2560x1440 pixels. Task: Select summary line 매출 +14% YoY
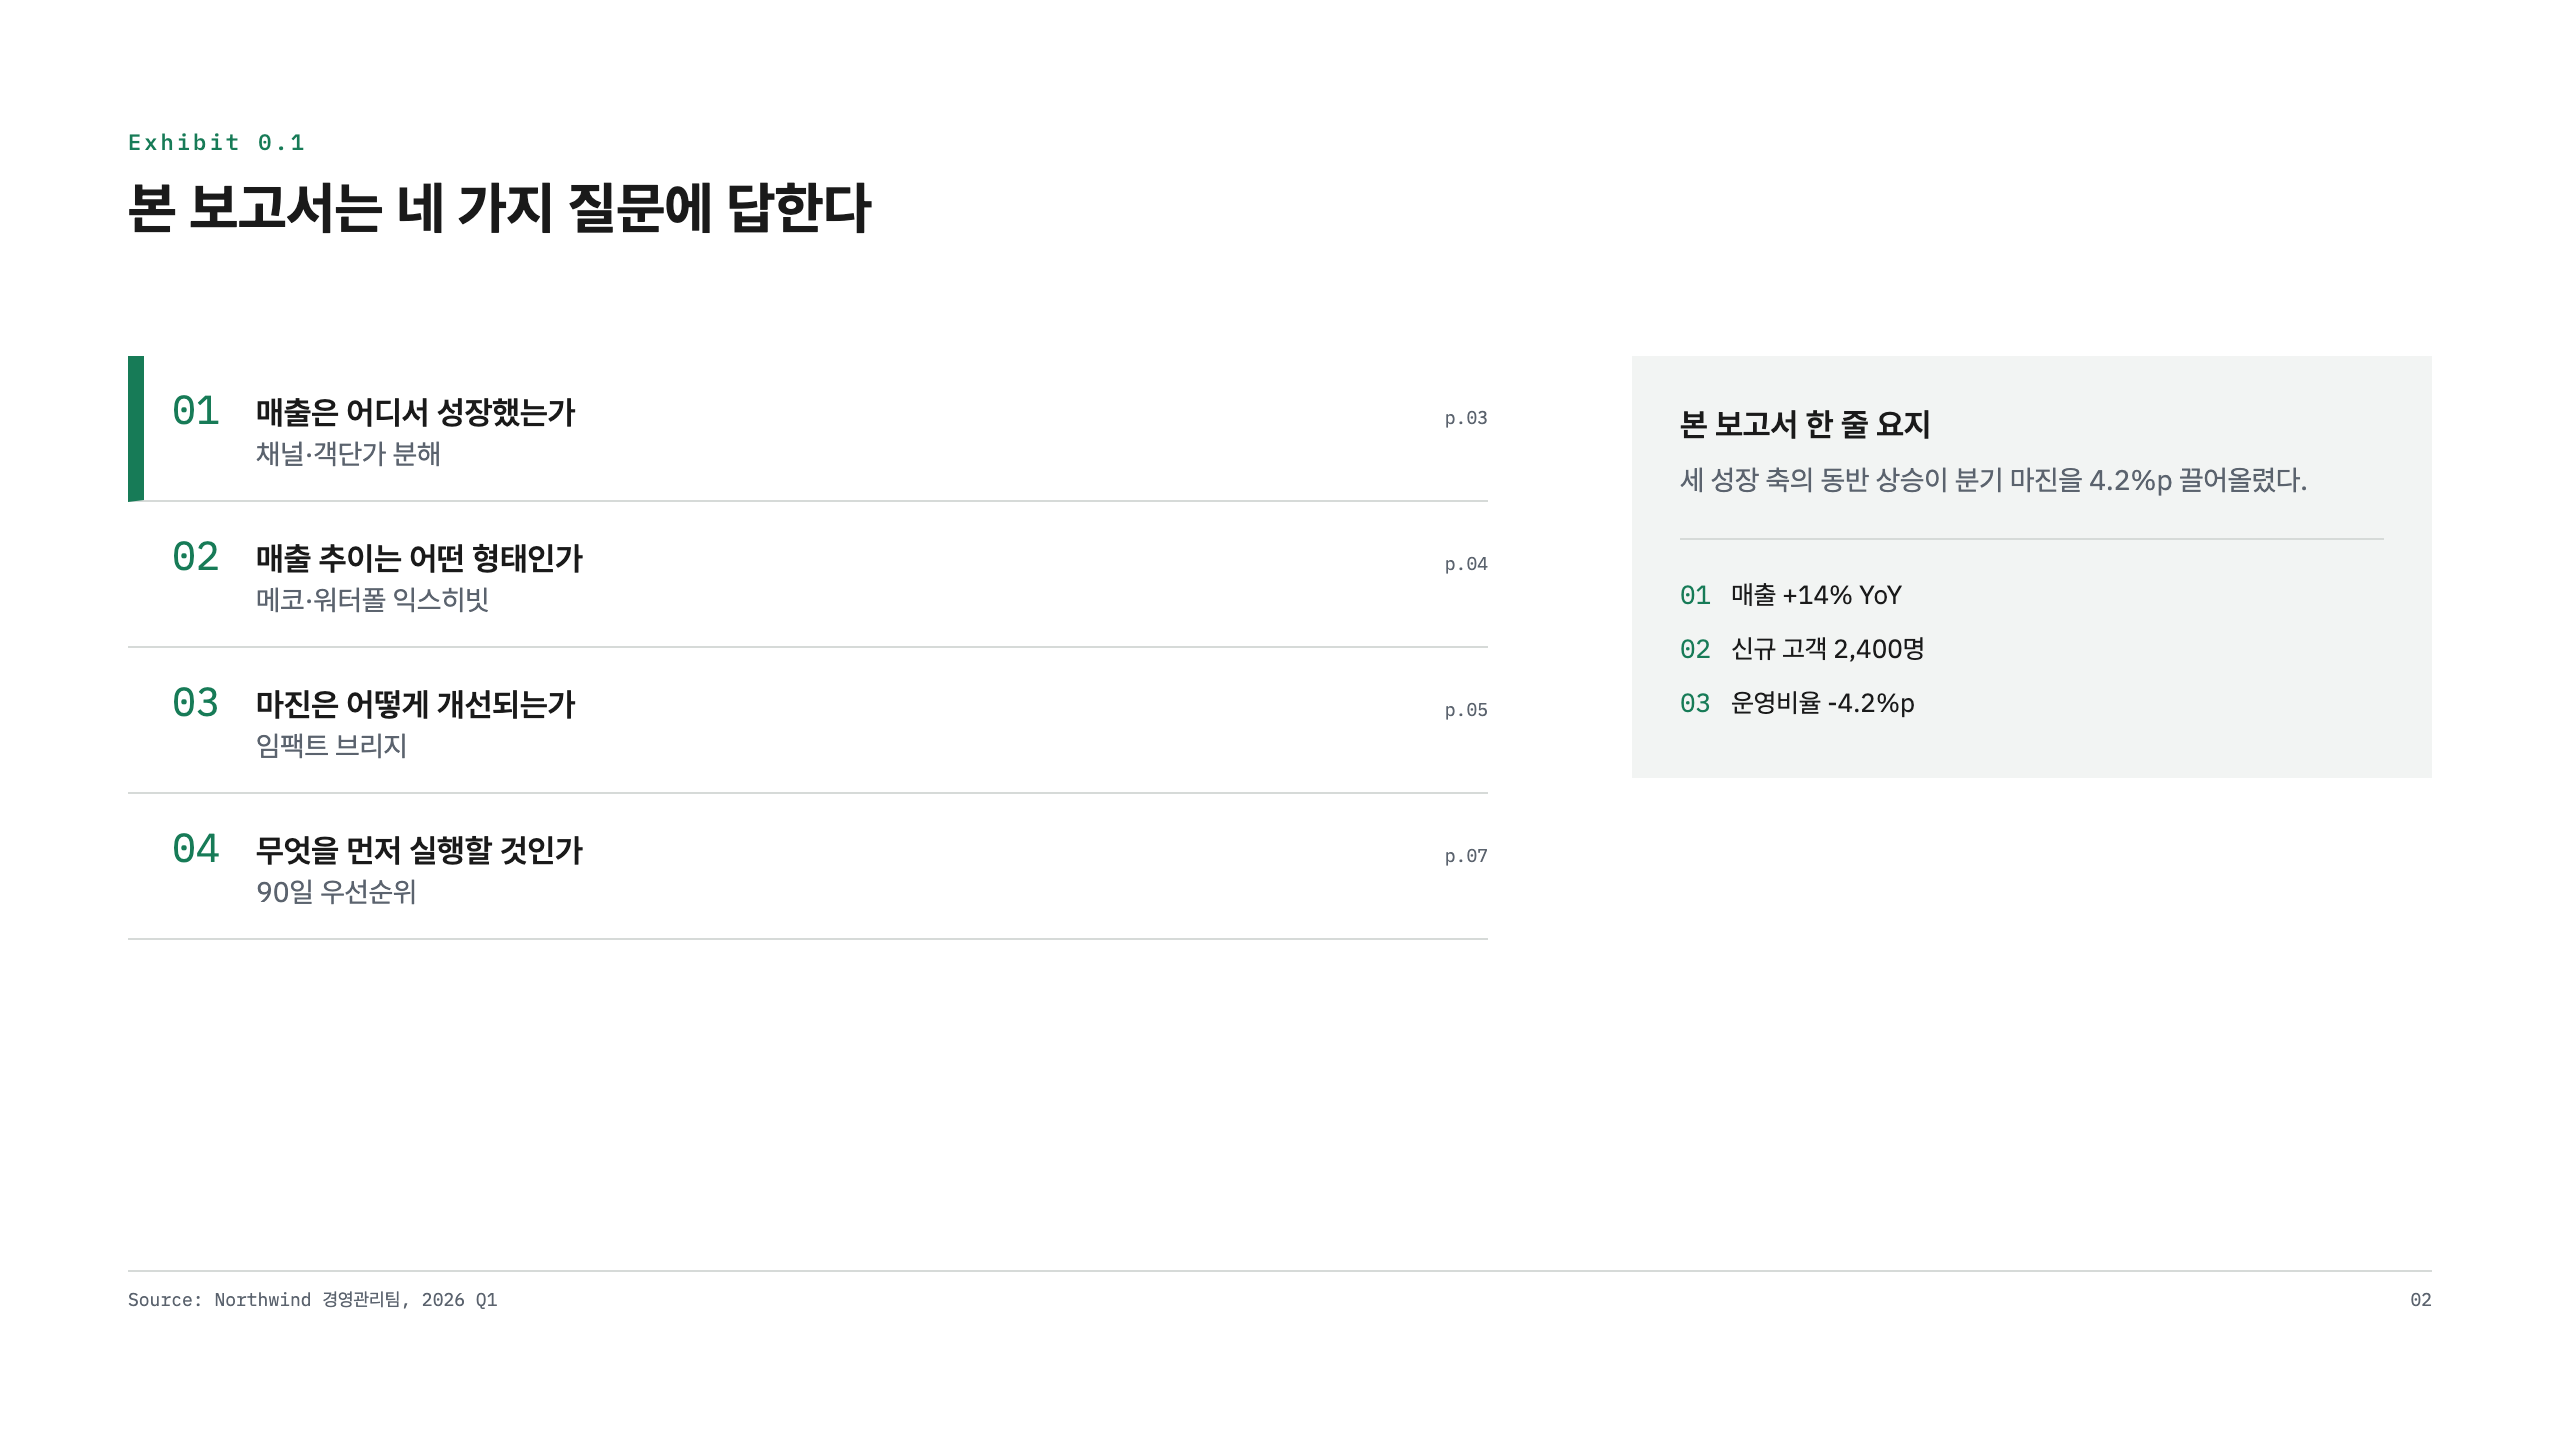(1816, 595)
